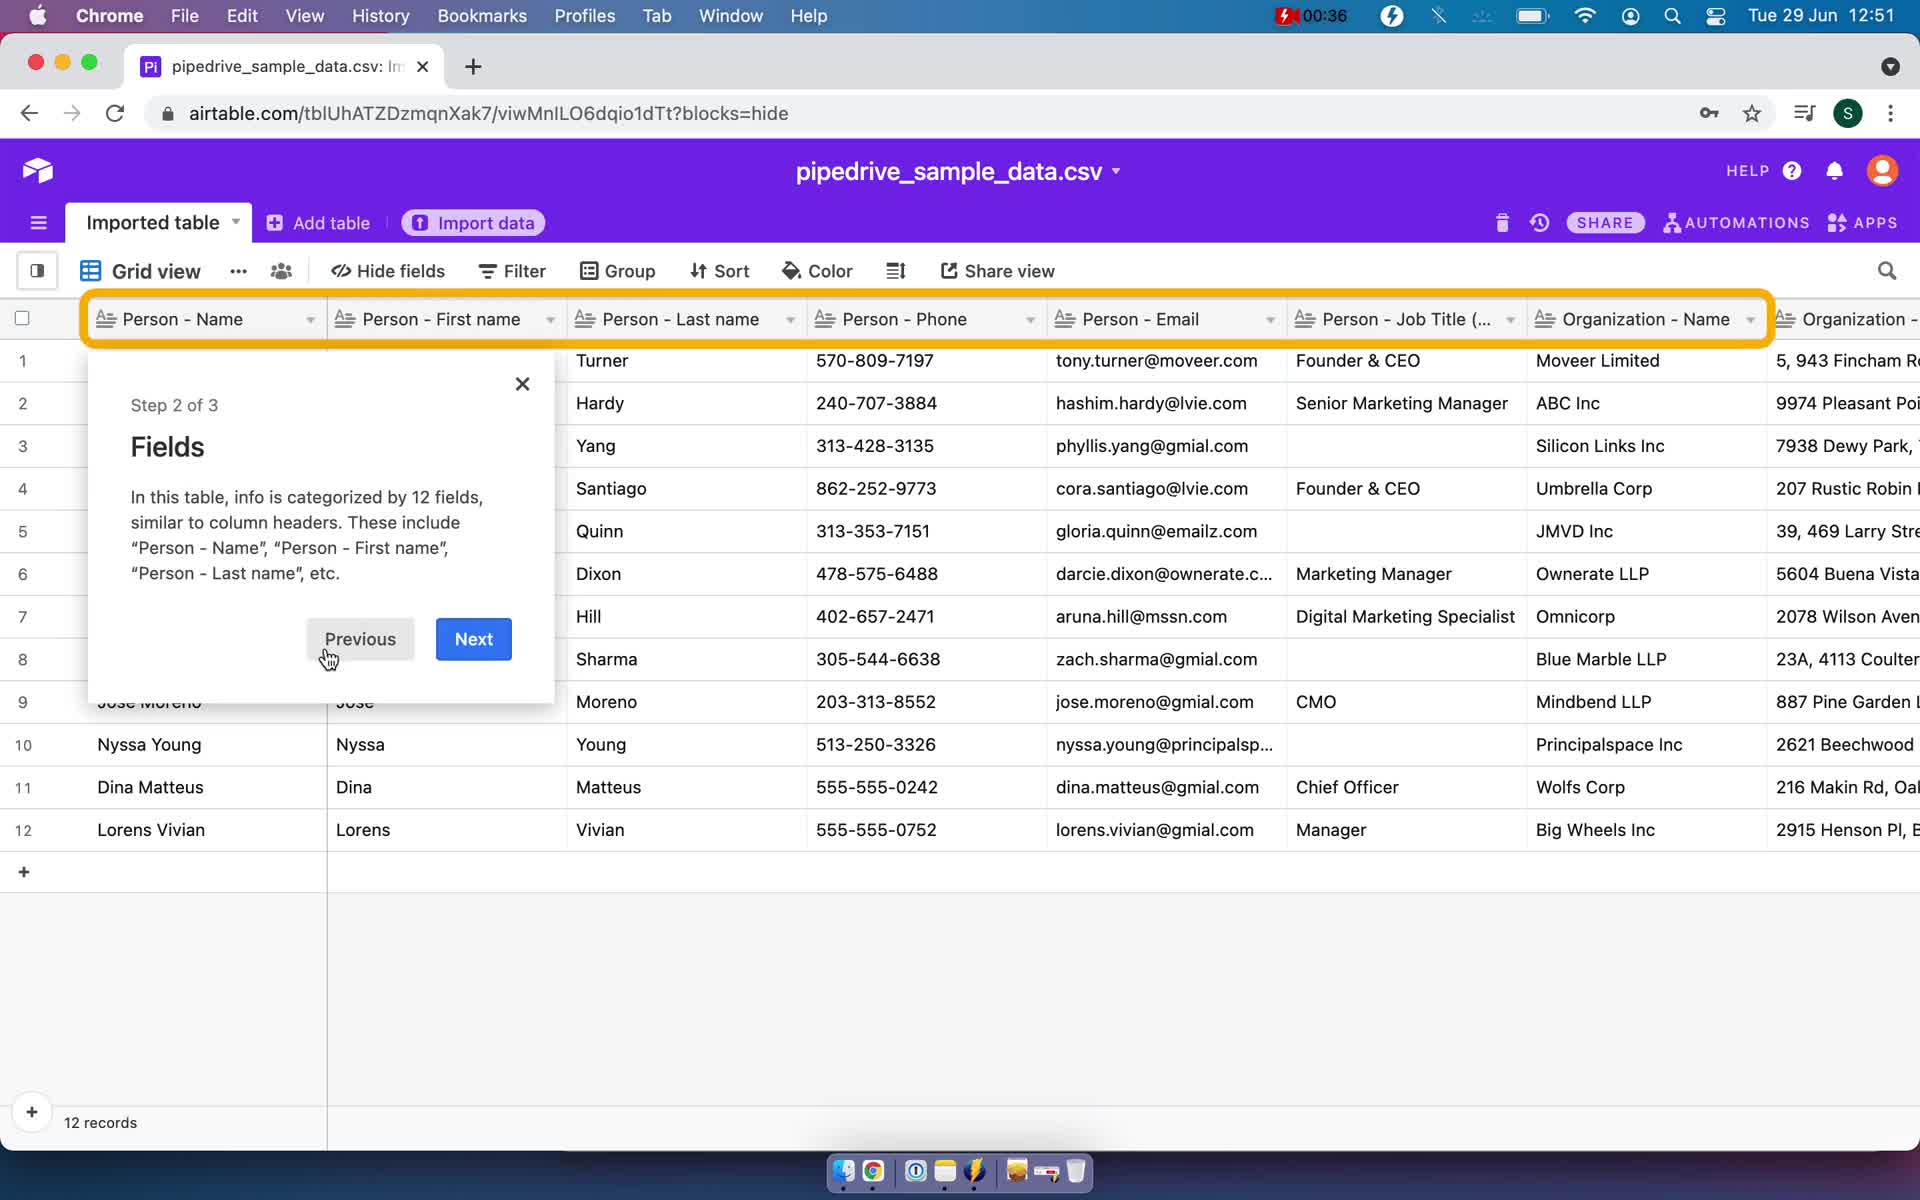Viewport: 1920px width, 1200px height.
Task: Bookmark the page with the star icon
Action: [1752, 114]
